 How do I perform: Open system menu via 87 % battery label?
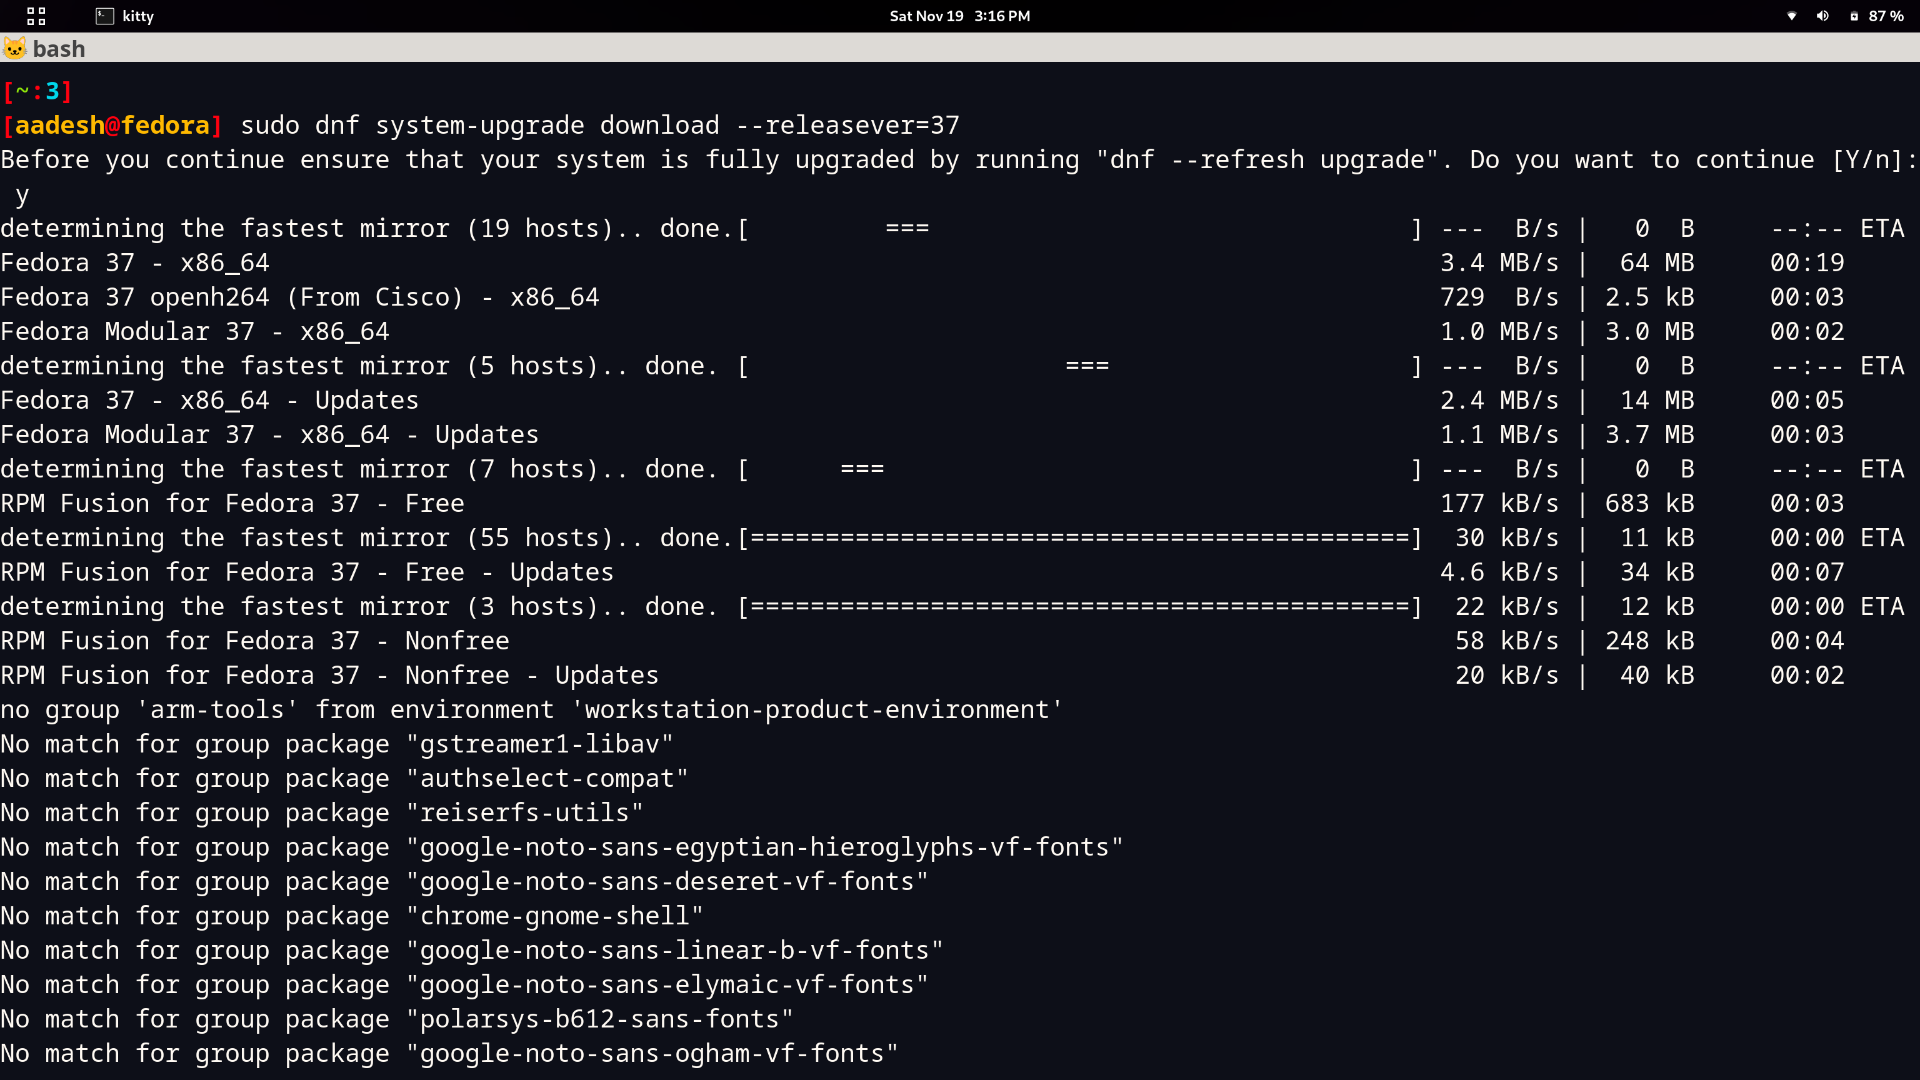1886,16
